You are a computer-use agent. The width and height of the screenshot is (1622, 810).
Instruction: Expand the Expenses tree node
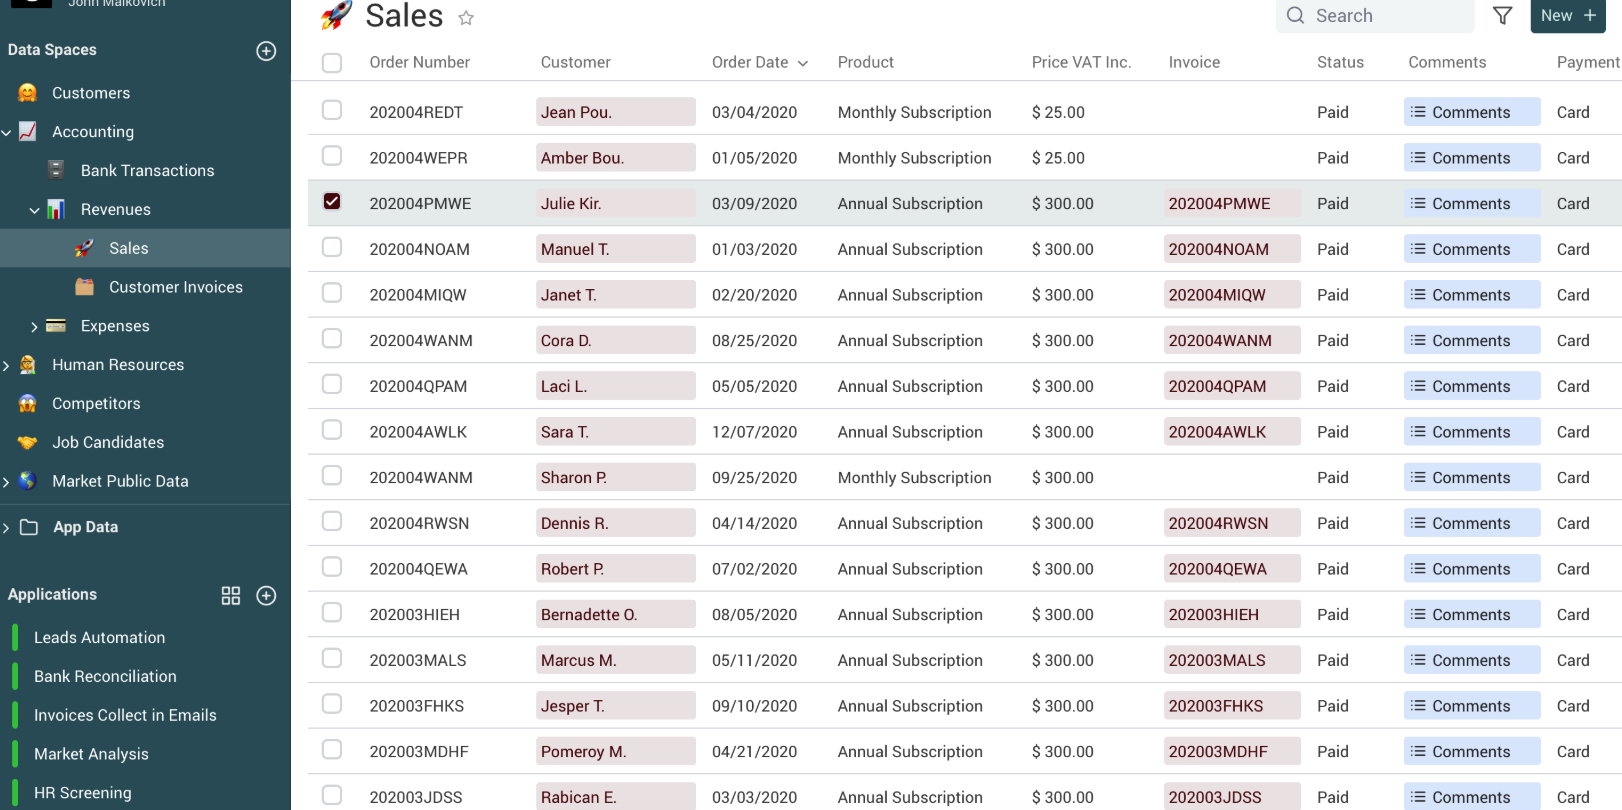click(34, 326)
